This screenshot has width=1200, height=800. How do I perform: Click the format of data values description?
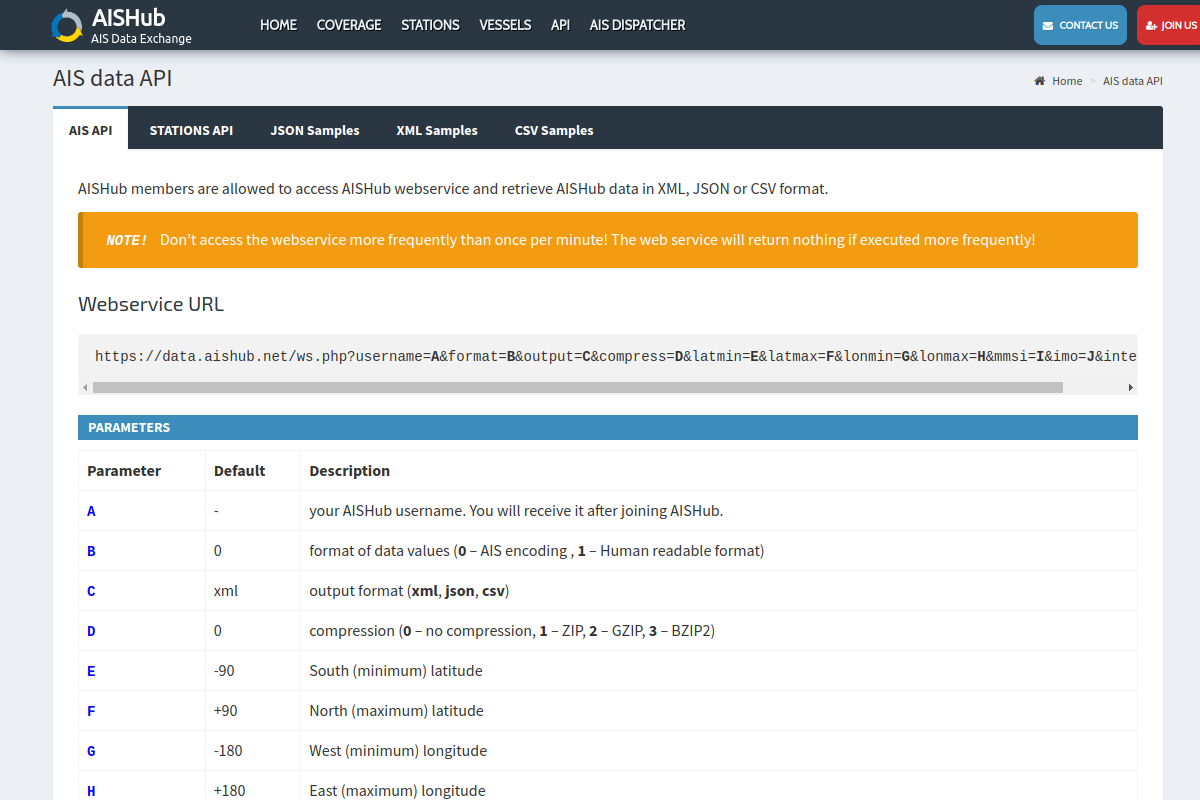(537, 551)
